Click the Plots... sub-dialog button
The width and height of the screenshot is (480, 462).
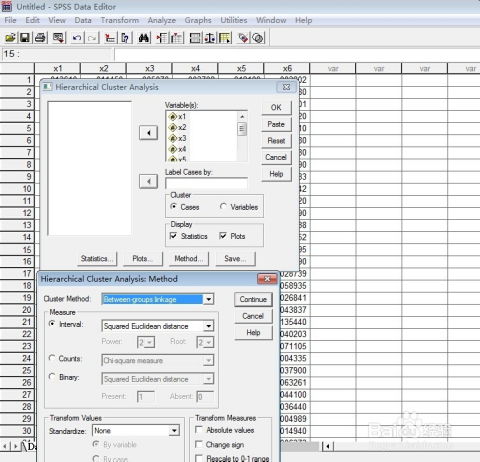pos(143,259)
